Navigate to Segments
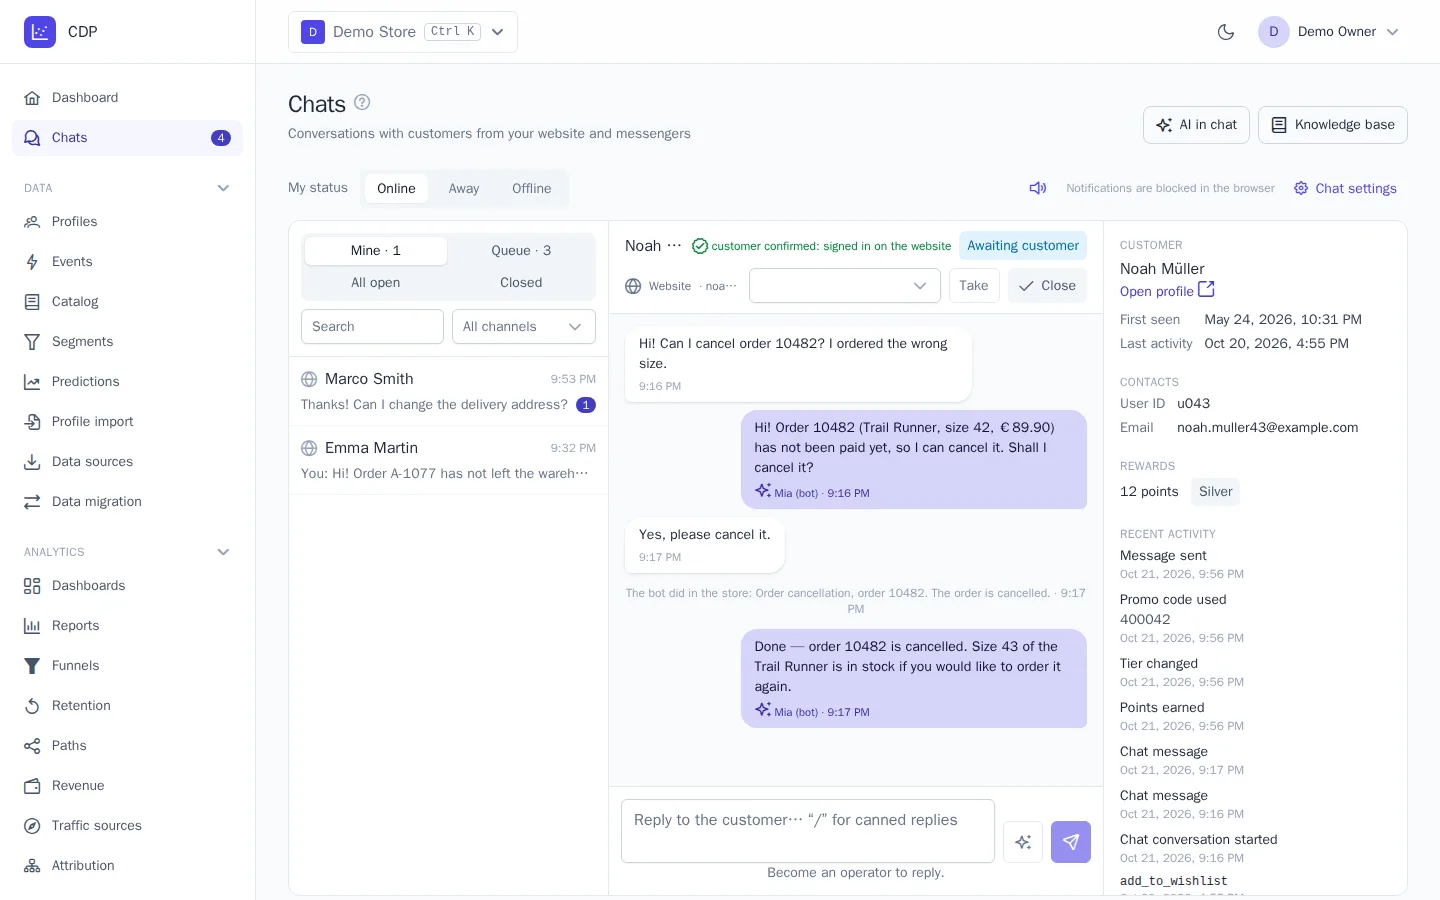 (127, 342)
